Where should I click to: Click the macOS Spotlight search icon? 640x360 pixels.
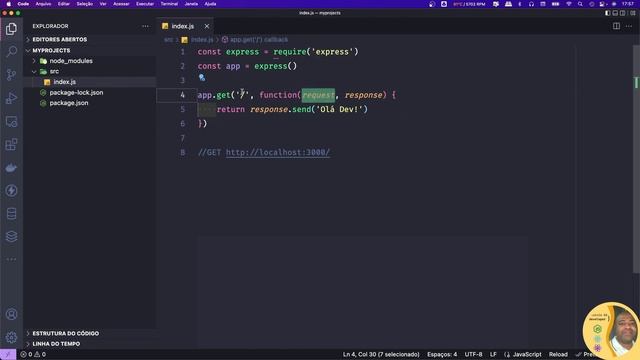coord(580,4)
